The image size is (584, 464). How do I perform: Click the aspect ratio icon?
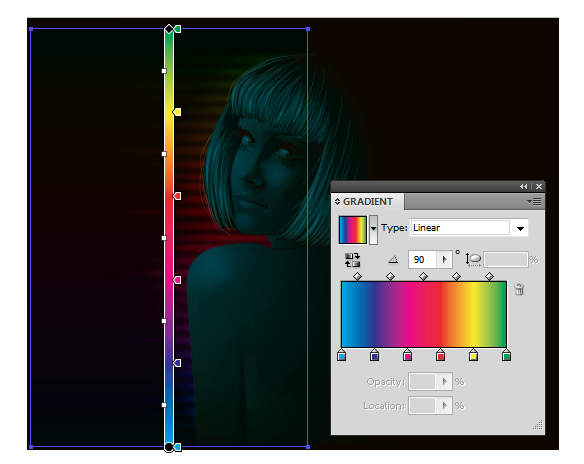(473, 260)
